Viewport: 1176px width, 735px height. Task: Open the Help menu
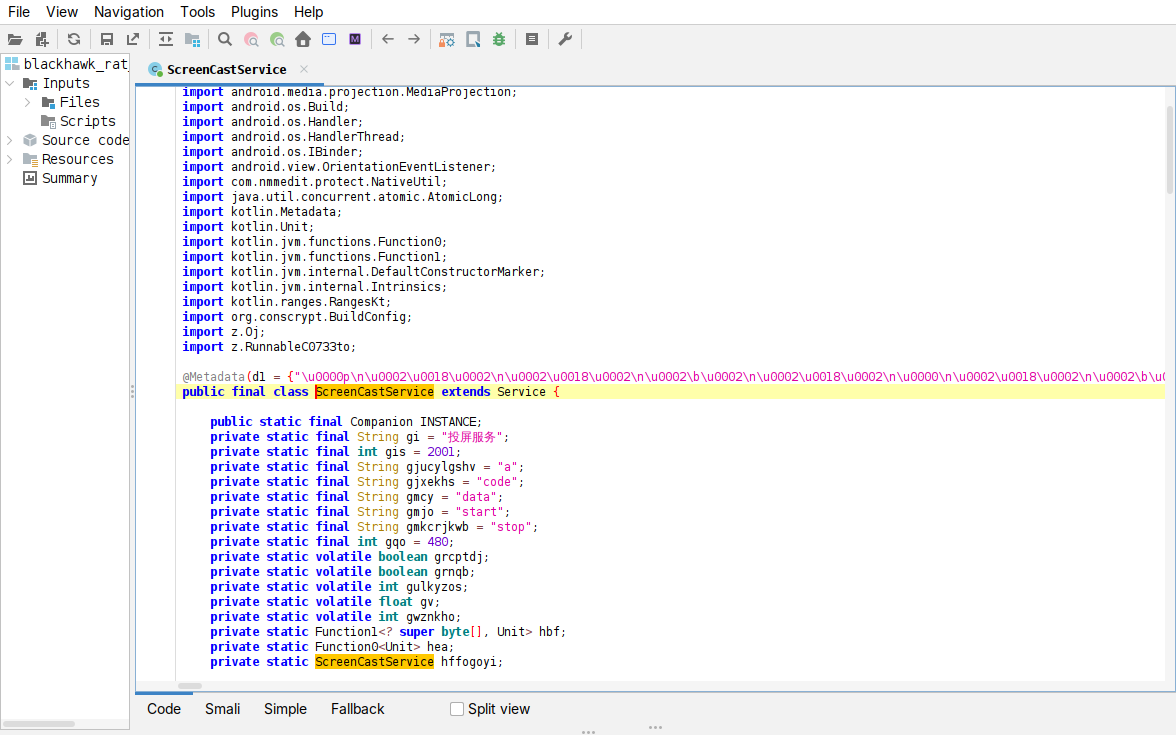(x=308, y=12)
